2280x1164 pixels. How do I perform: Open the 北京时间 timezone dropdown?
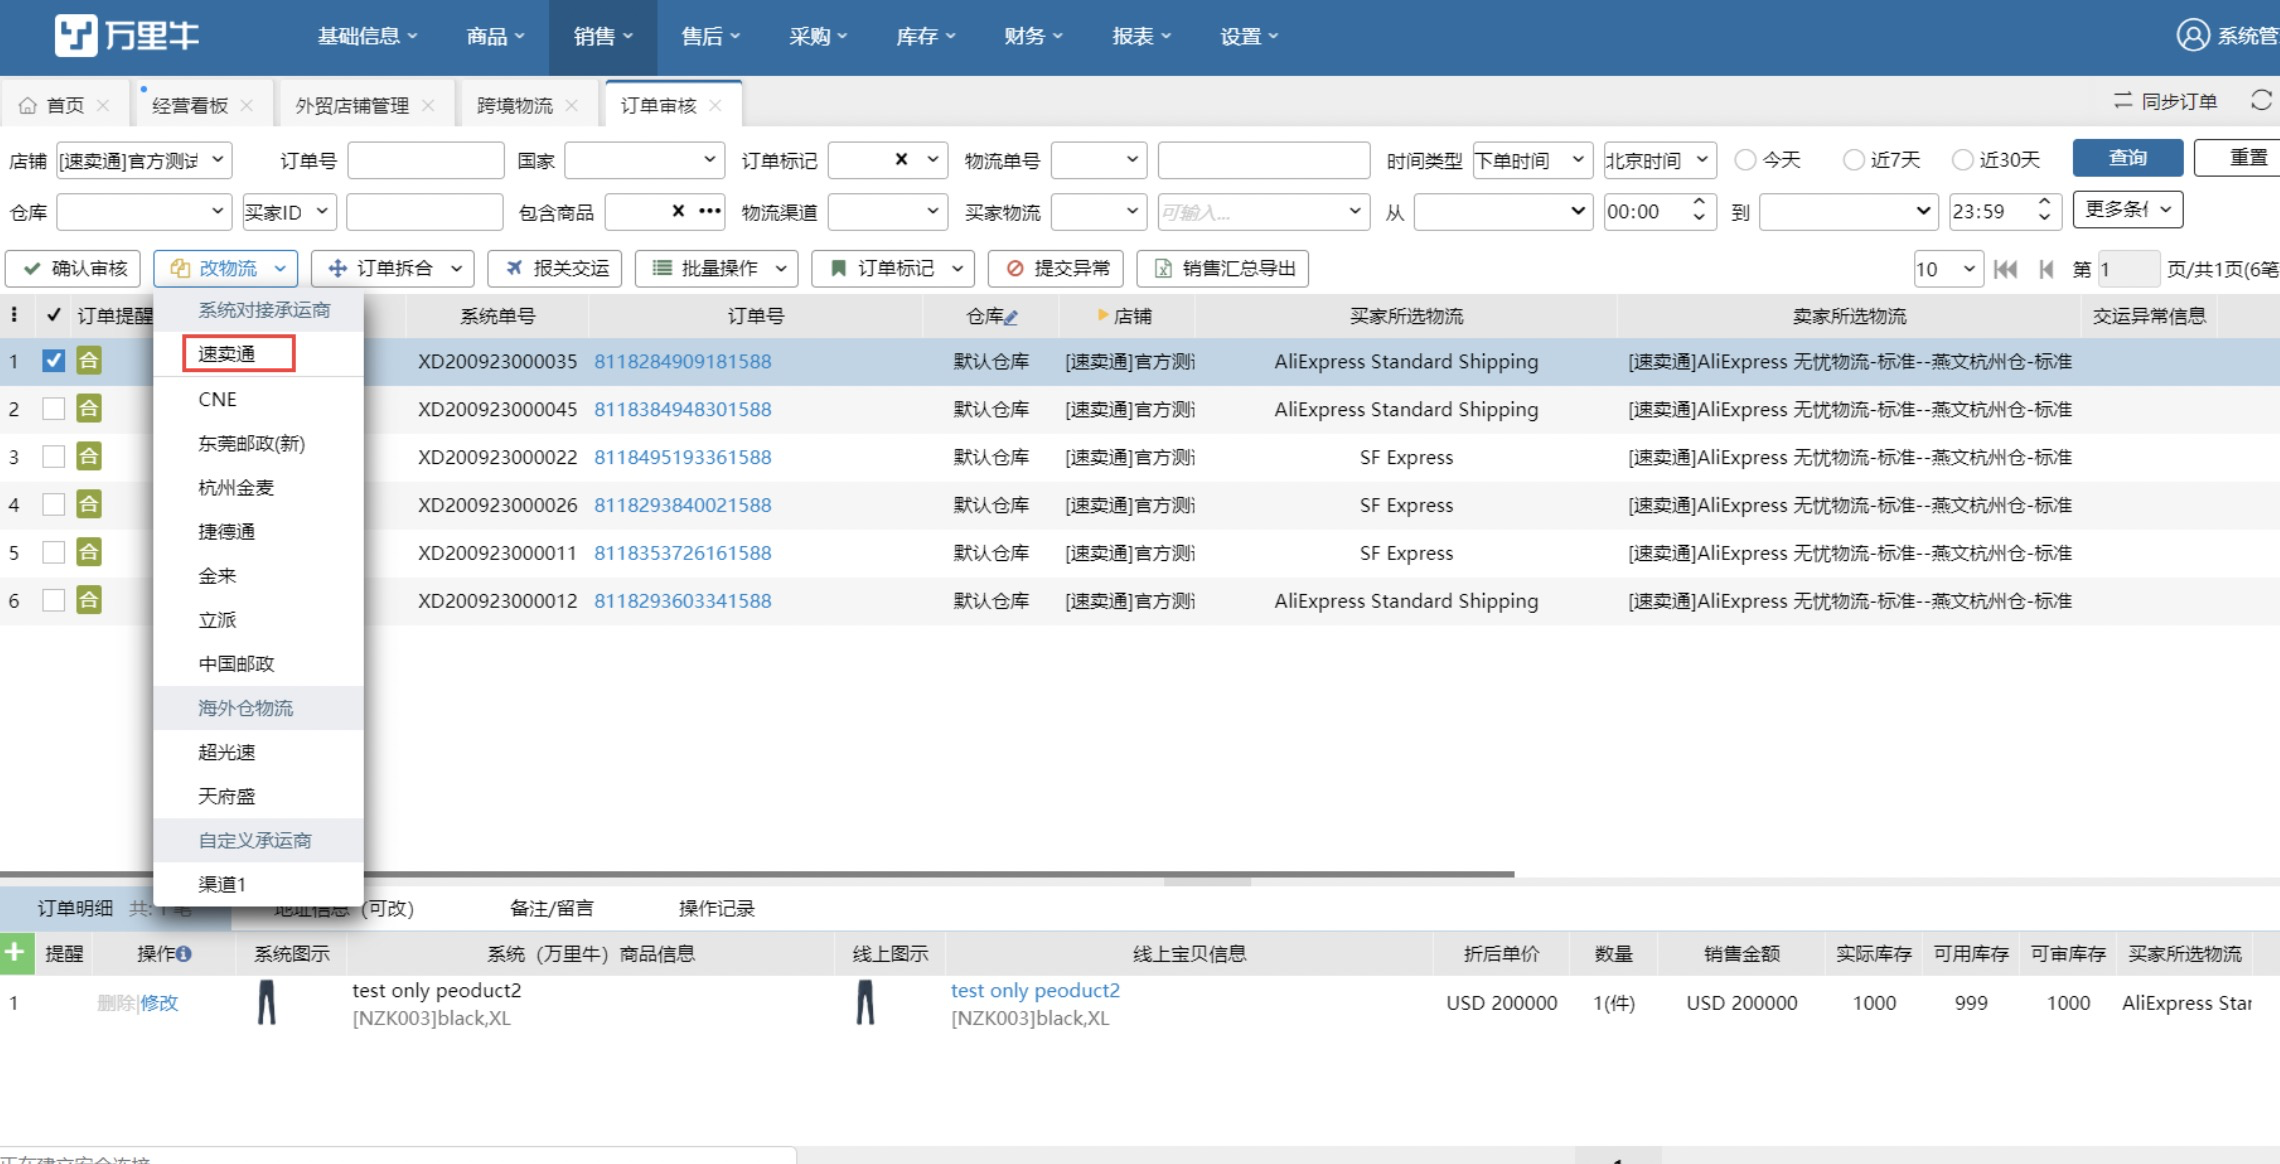coord(1660,160)
